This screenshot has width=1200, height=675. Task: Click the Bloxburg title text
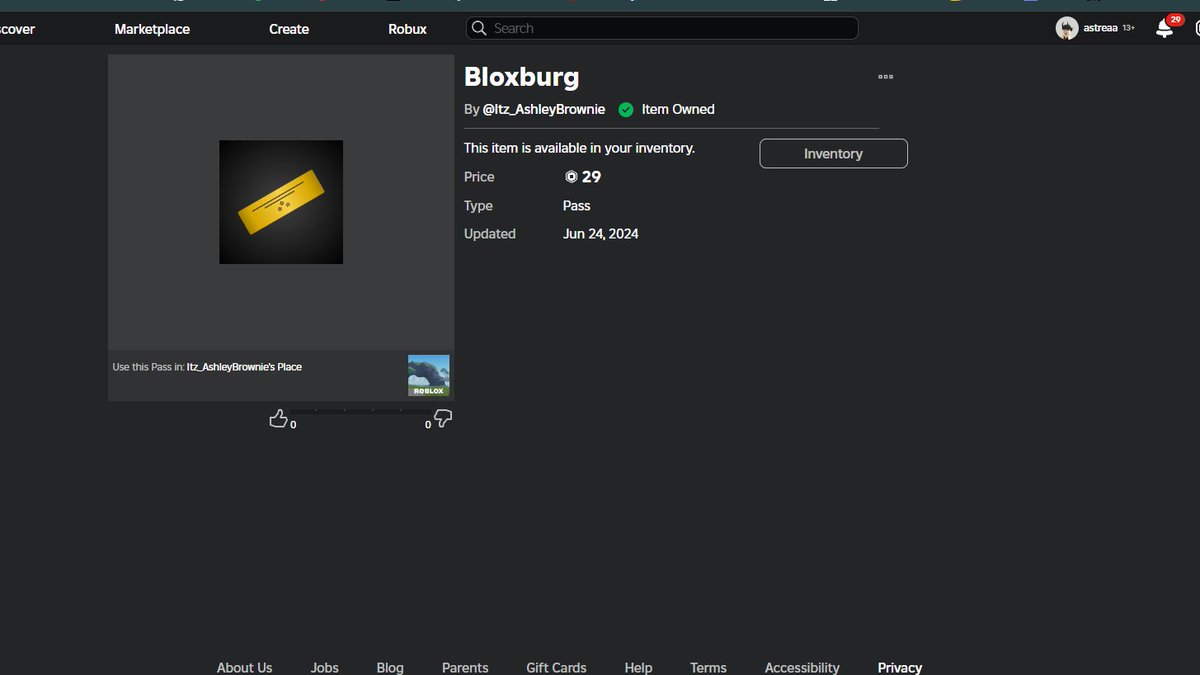pyautogui.click(x=521, y=76)
